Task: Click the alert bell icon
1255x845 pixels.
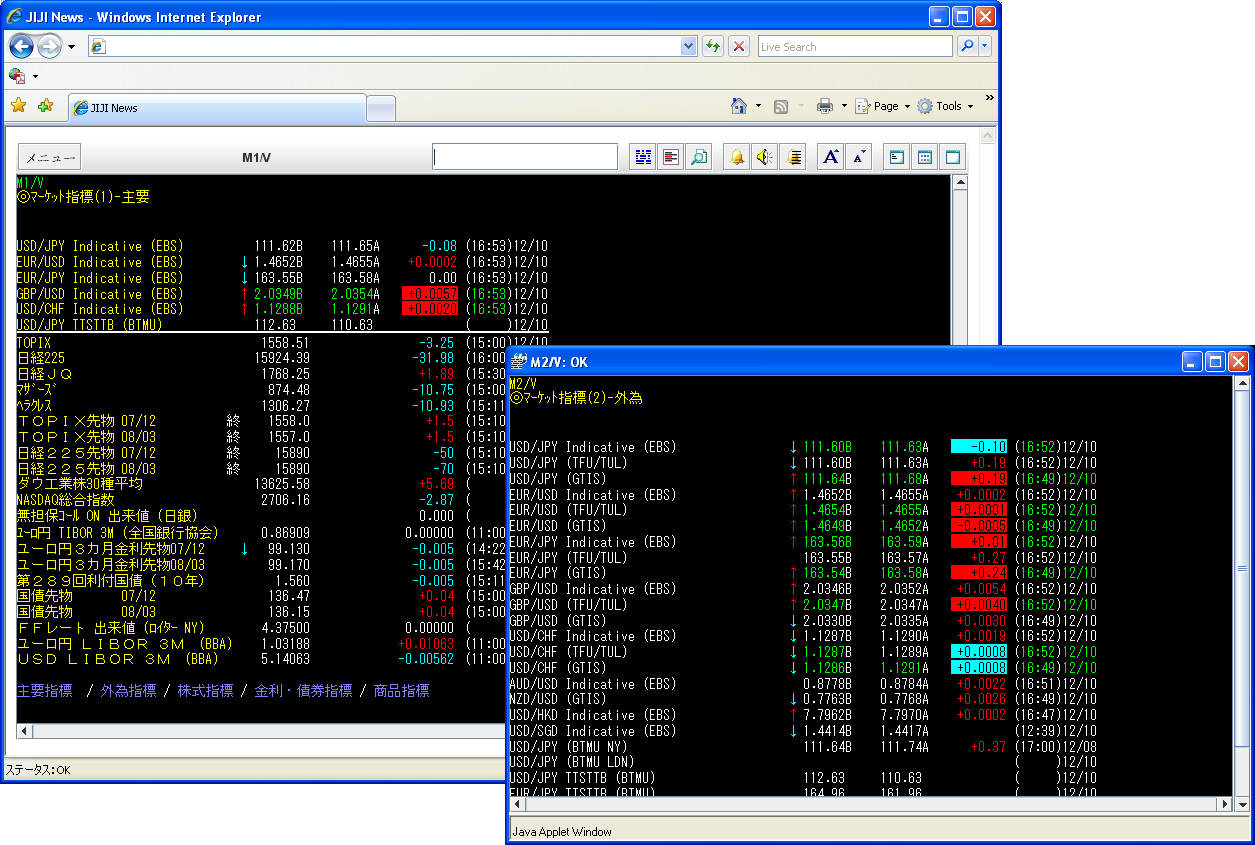Action: point(738,157)
